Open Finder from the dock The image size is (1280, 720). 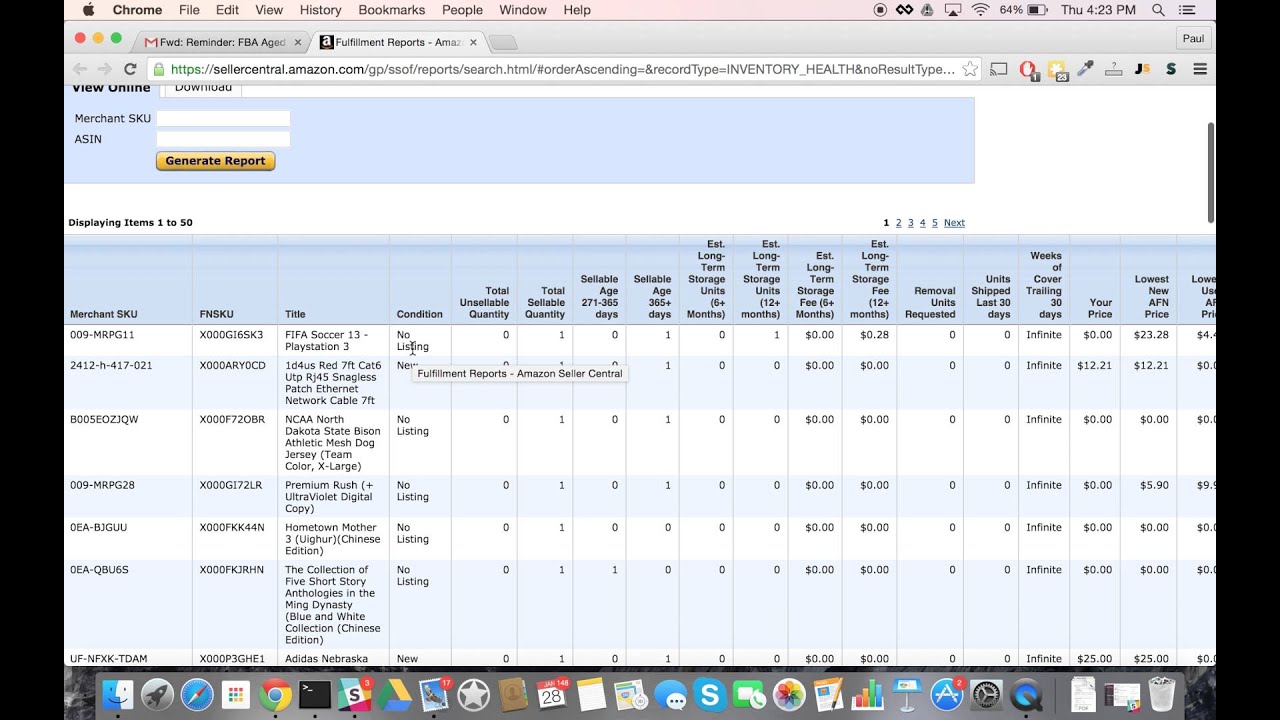click(x=118, y=694)
